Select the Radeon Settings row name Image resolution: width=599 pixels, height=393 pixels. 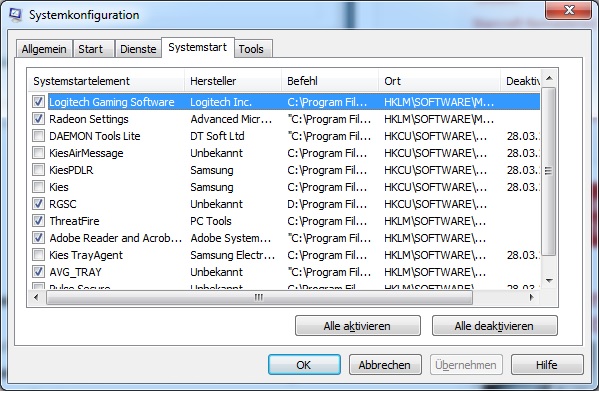(x=89, y=119)
